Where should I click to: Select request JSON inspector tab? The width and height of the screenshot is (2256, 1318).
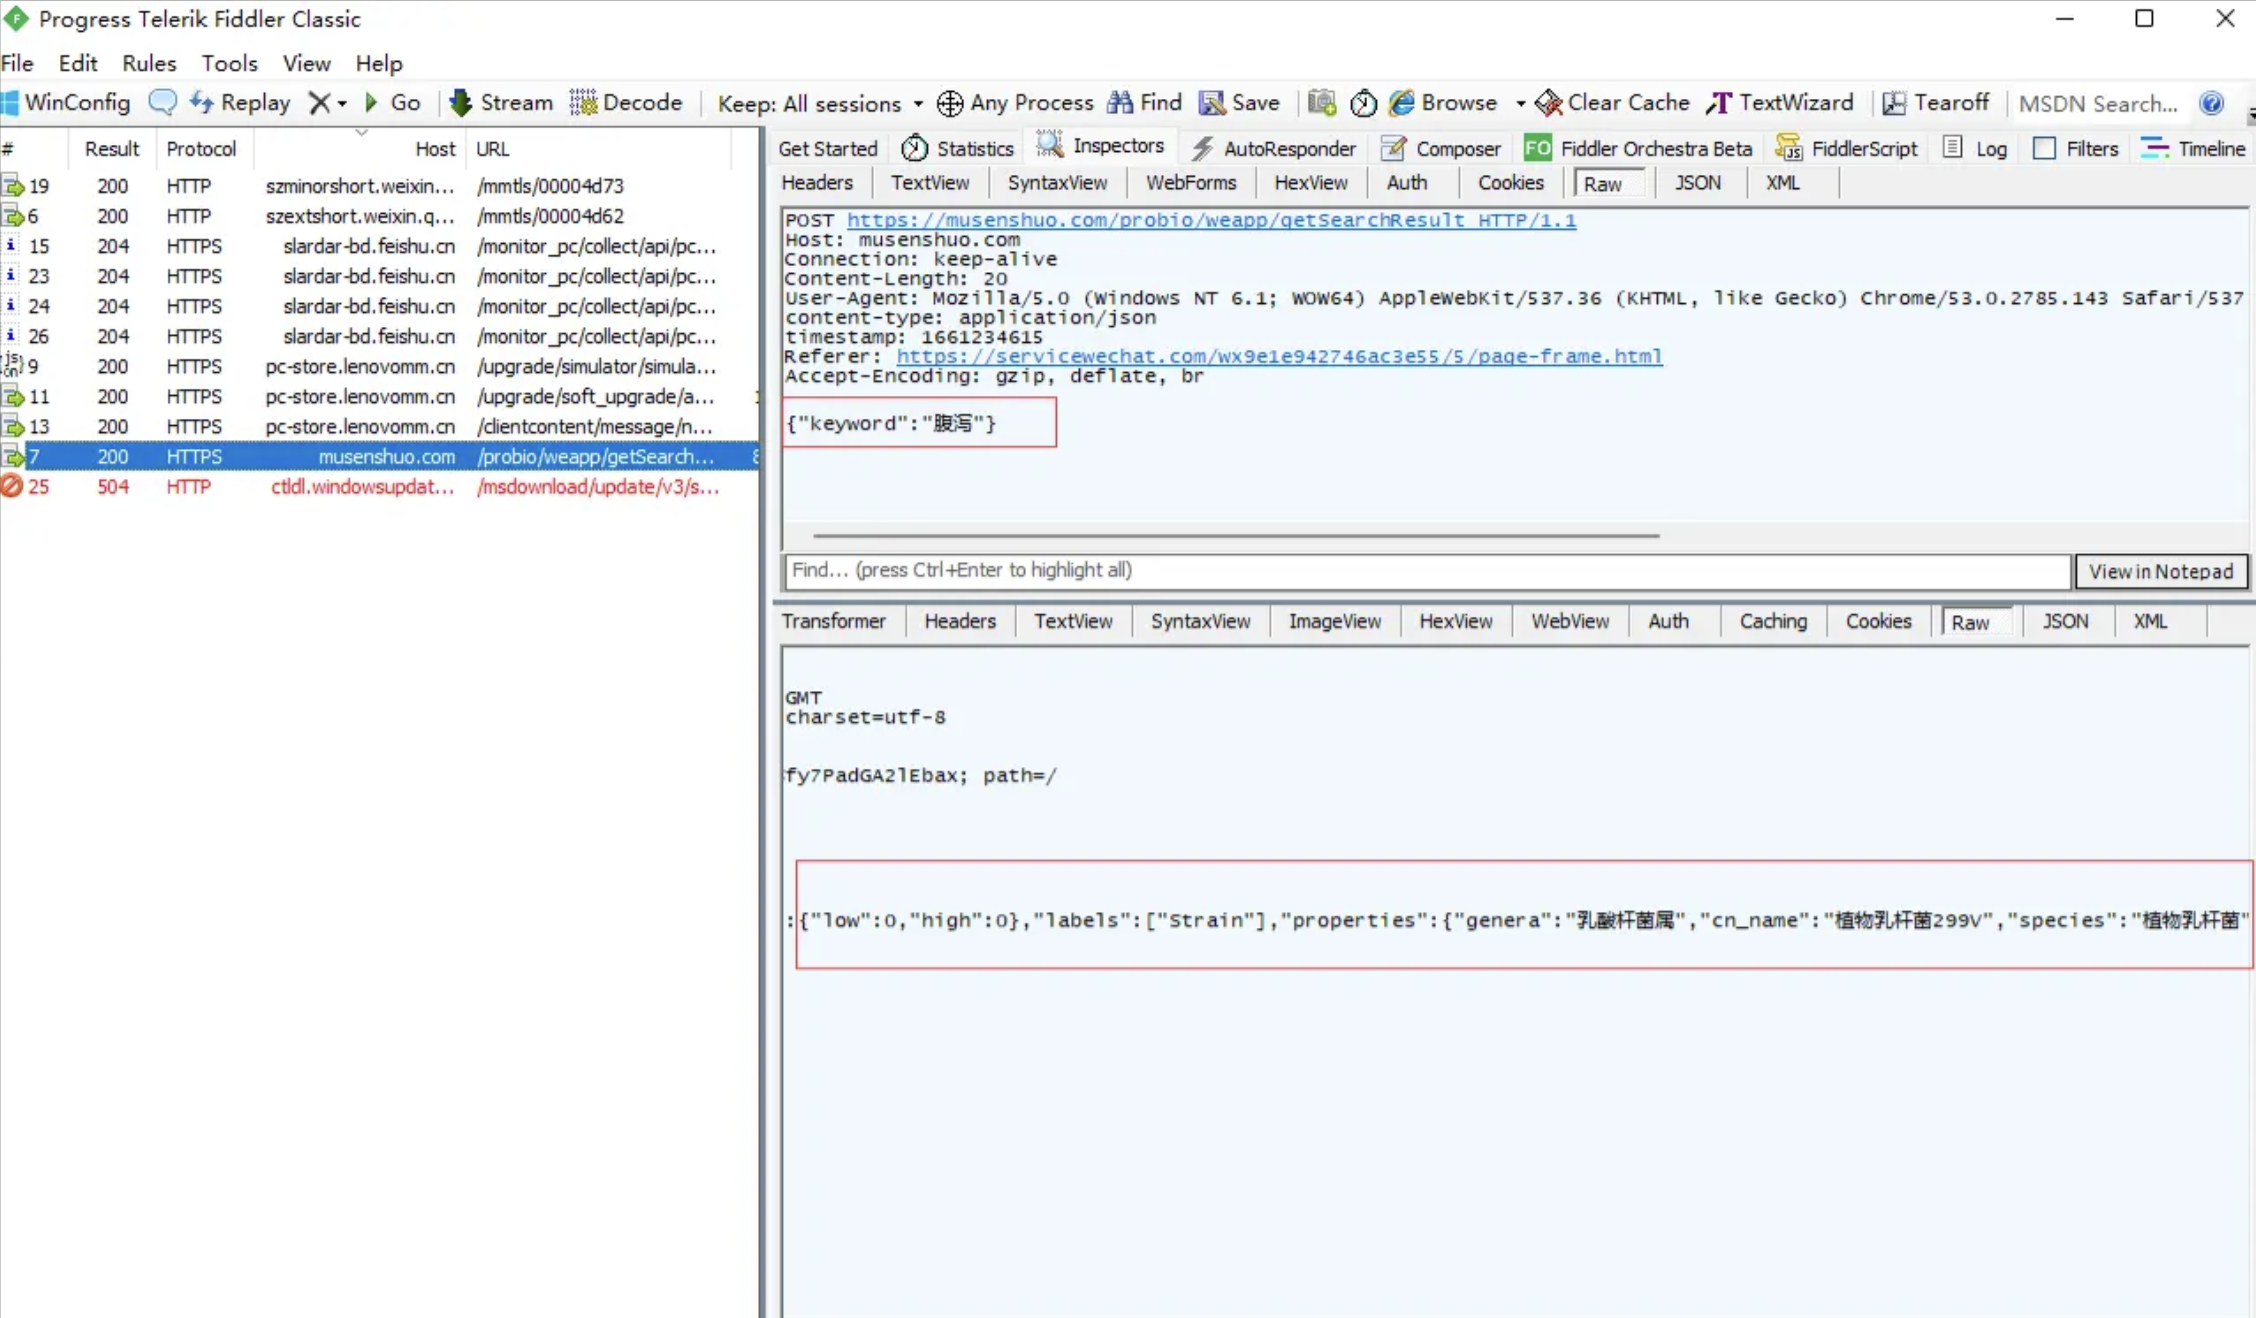1697,183
